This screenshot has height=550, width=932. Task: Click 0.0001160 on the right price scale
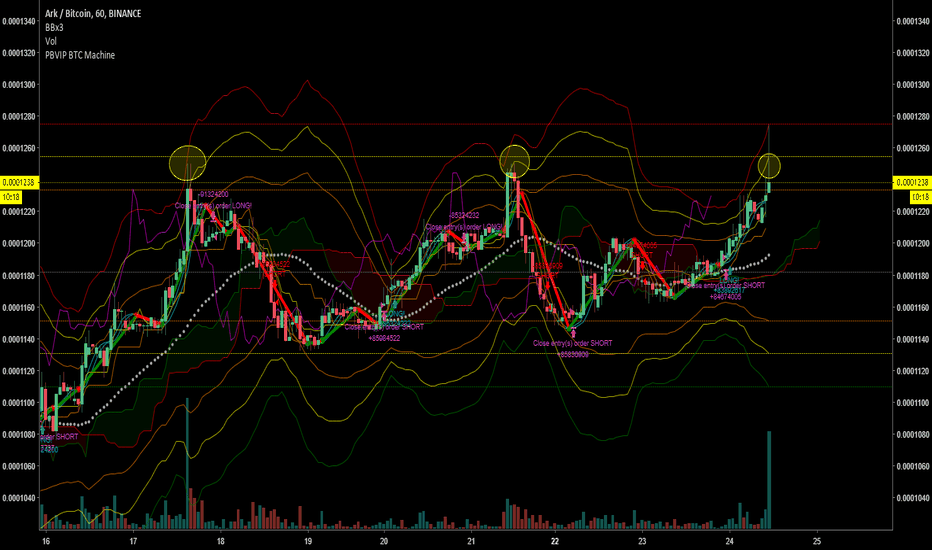913,307
